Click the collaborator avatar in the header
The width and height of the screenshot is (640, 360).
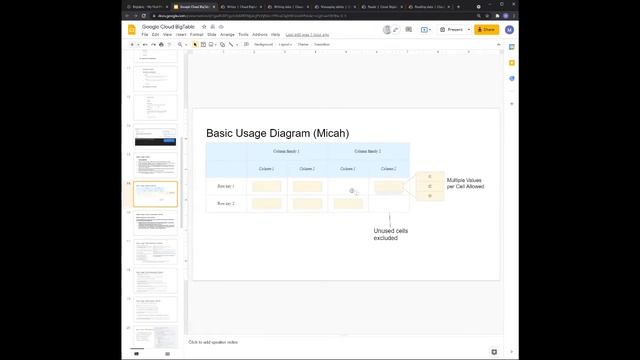tap(387, 29)
